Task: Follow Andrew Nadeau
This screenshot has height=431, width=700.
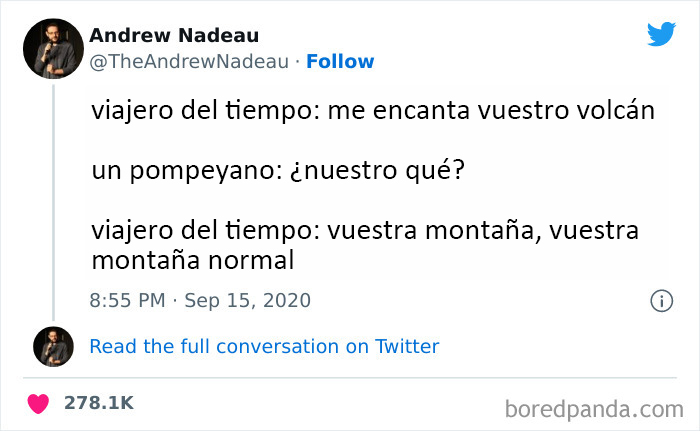Action: tap(340, 61)
